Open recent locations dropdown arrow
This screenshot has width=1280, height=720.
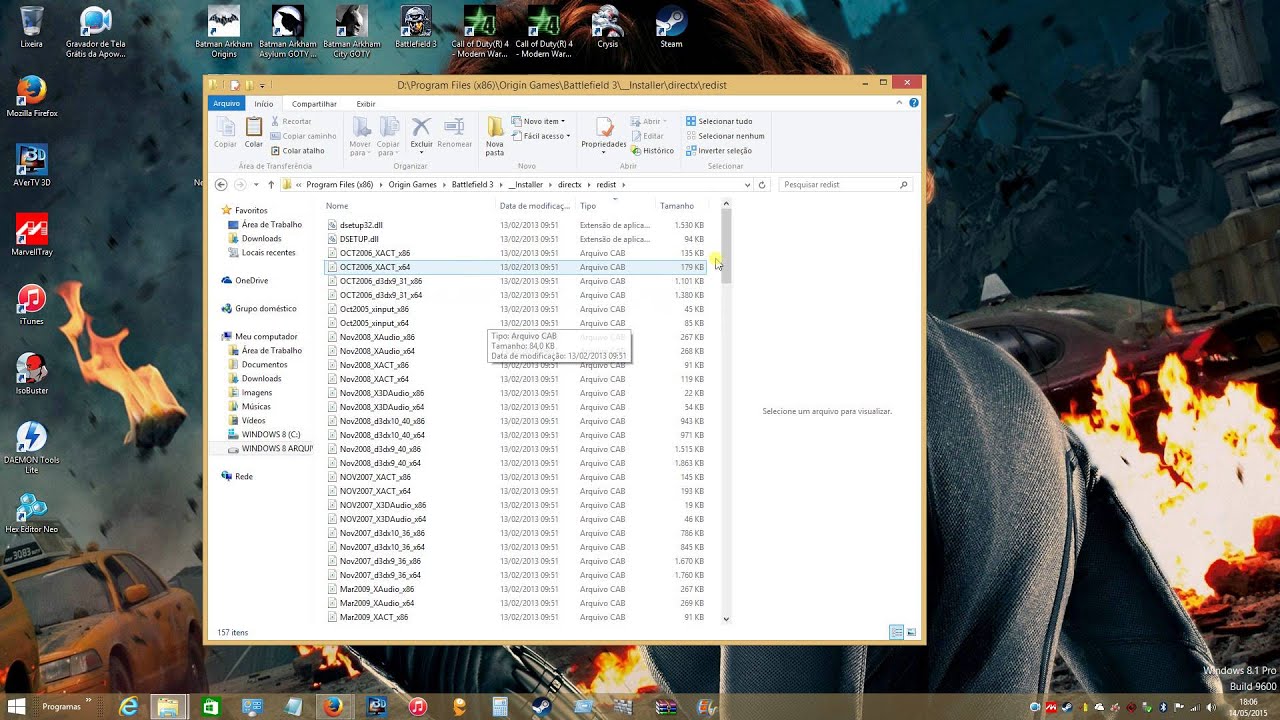pyautogui.click(x=256, y=185)
